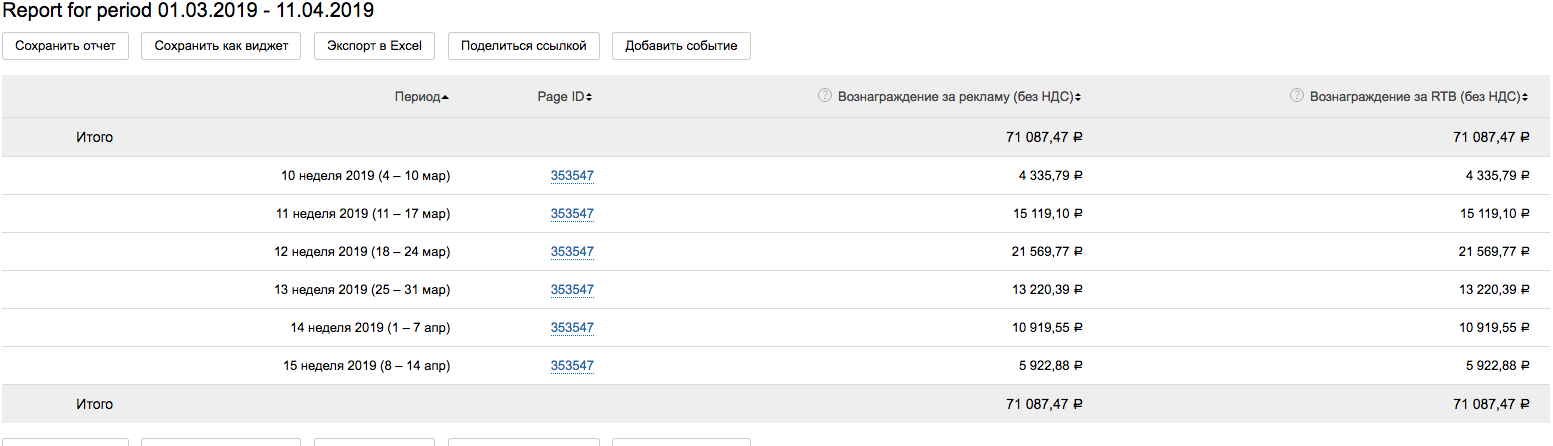Image resolution: width=1553 pixels, height=446 pixels.
Task: Sort by the "Период" column
Action: click(x=421, y=97)
